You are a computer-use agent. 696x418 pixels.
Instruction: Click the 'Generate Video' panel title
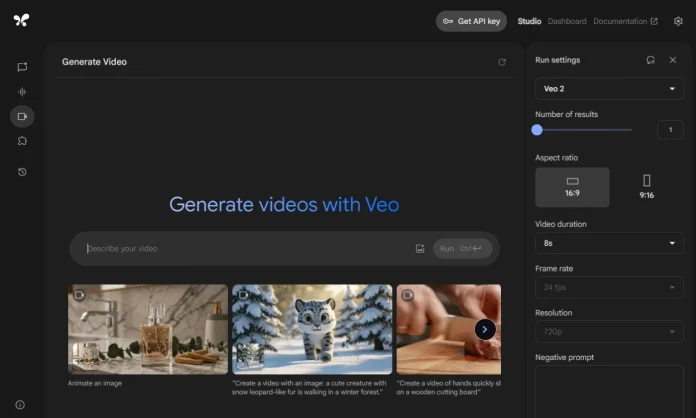point(94,62)
